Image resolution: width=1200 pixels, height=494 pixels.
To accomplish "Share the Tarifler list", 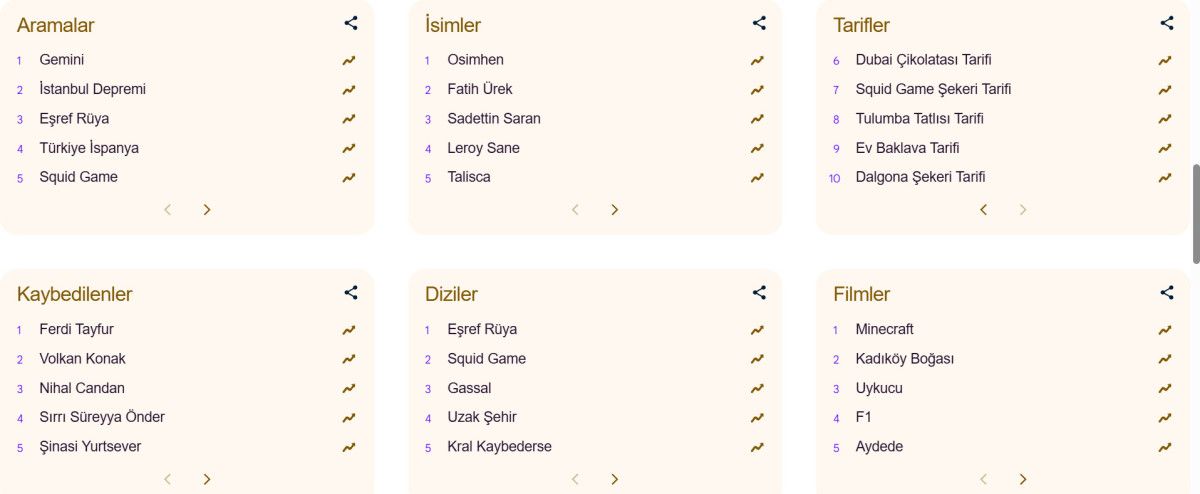I will click(1167, 23).
